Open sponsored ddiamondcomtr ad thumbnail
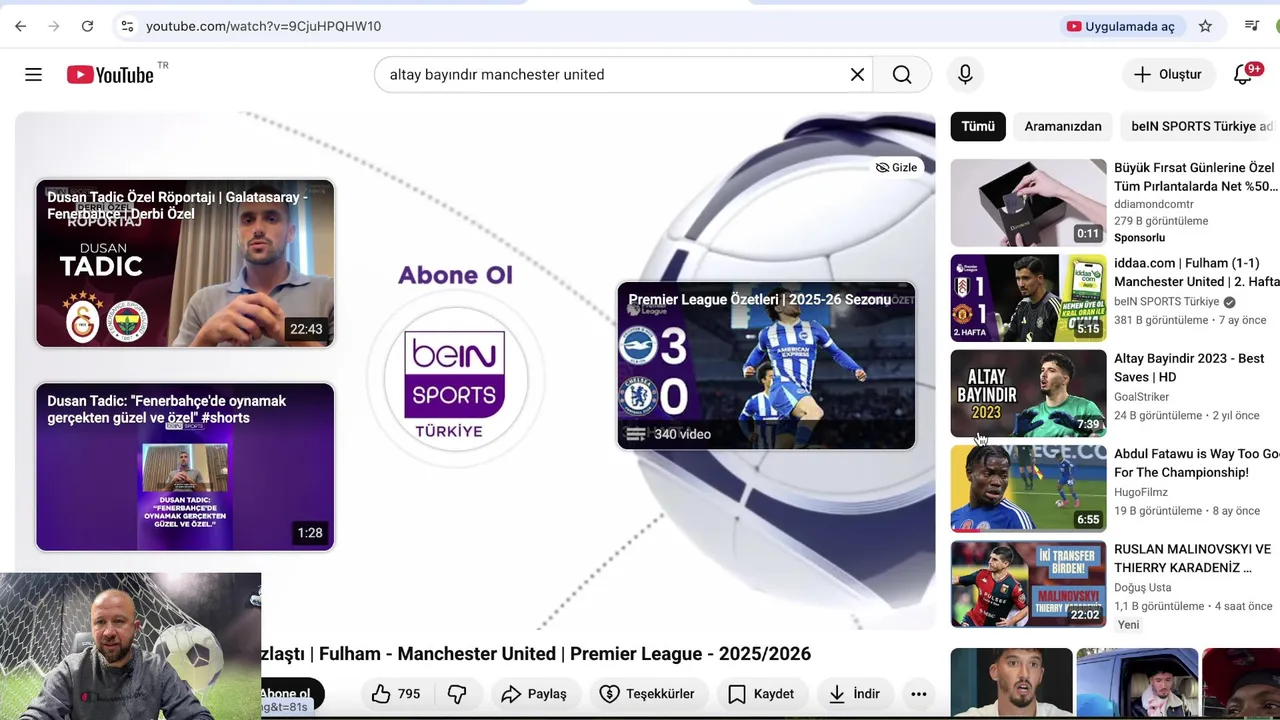The image size is (1280, 720). pyautogui.click(x=1028, y=202)
